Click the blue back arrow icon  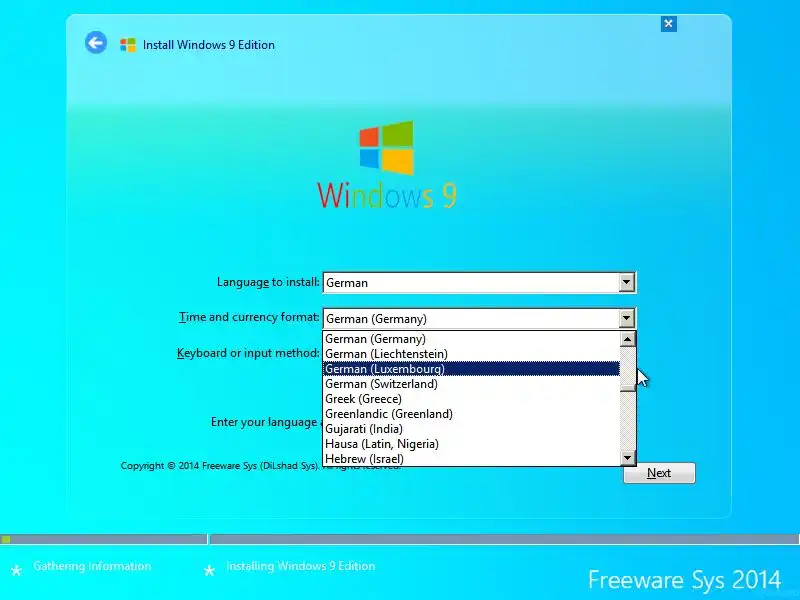point(96,42)
